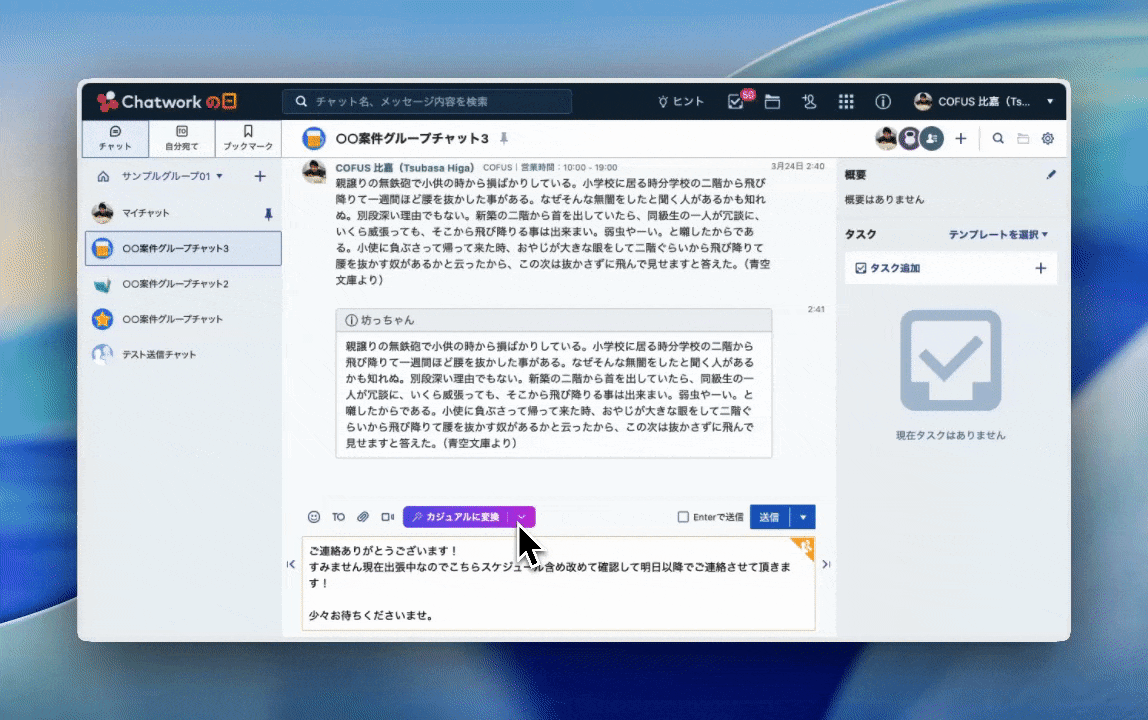Click the Chatwork logo

point(167,101)
